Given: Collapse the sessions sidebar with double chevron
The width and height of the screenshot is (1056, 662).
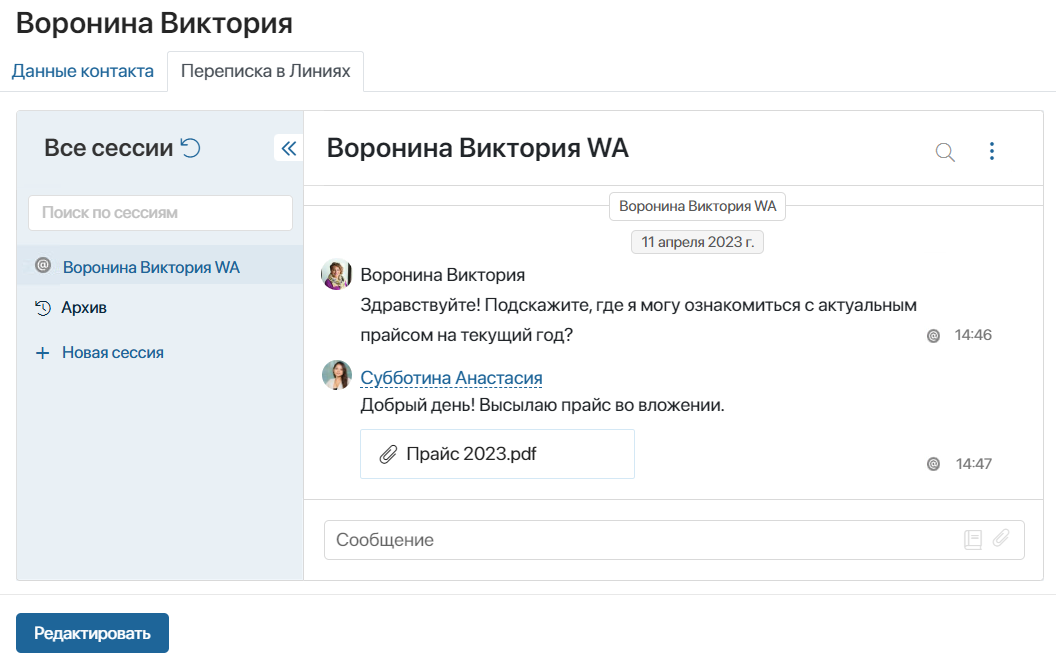Looking at the screenshot, I should [x=288, y=148].
